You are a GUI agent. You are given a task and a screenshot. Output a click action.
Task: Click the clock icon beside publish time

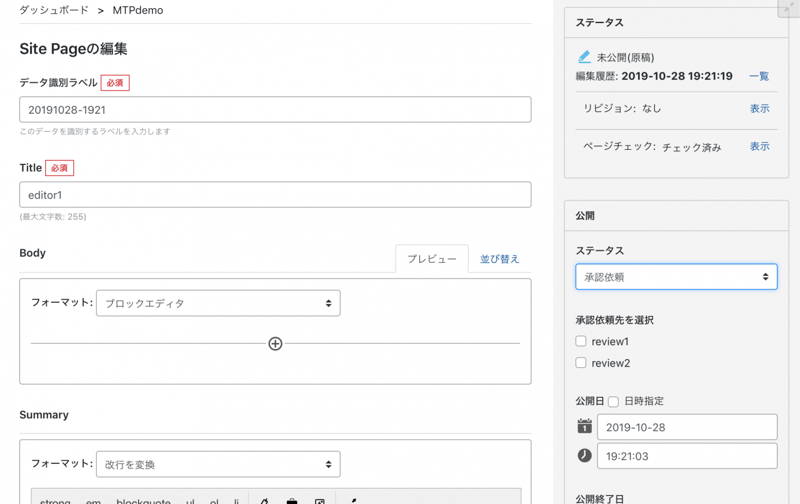584,456
